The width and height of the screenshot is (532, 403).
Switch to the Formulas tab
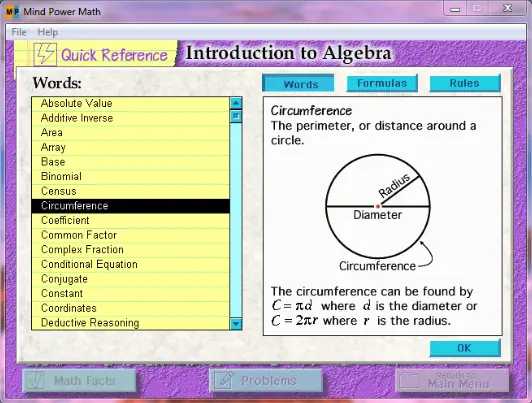point(382,83)
